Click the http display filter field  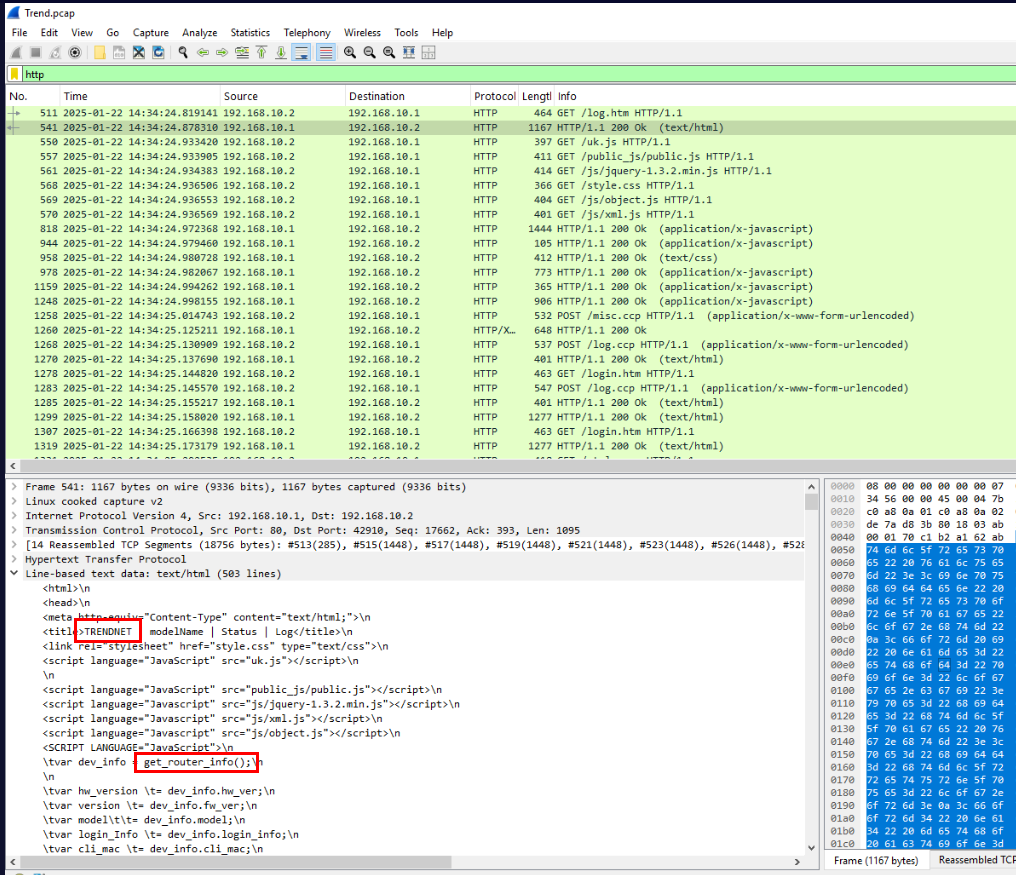pyautogui.click(x=518, y=74)
